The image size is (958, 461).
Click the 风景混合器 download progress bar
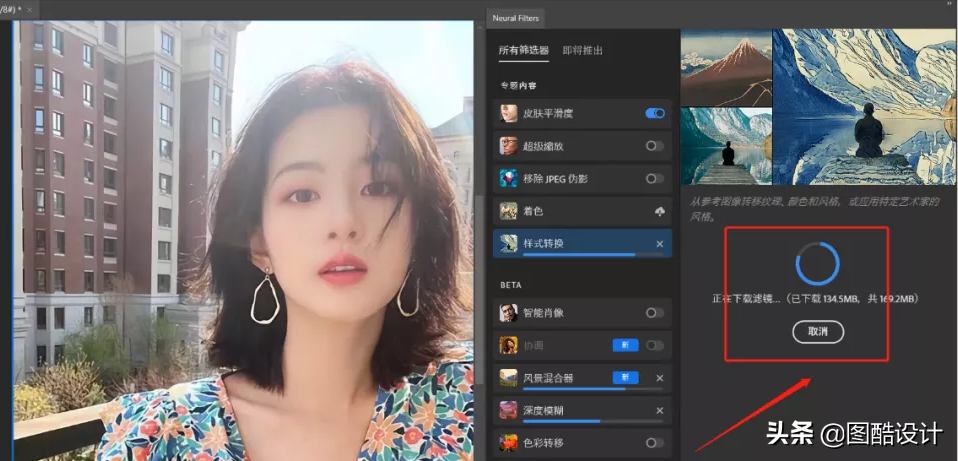coord(593,388)
